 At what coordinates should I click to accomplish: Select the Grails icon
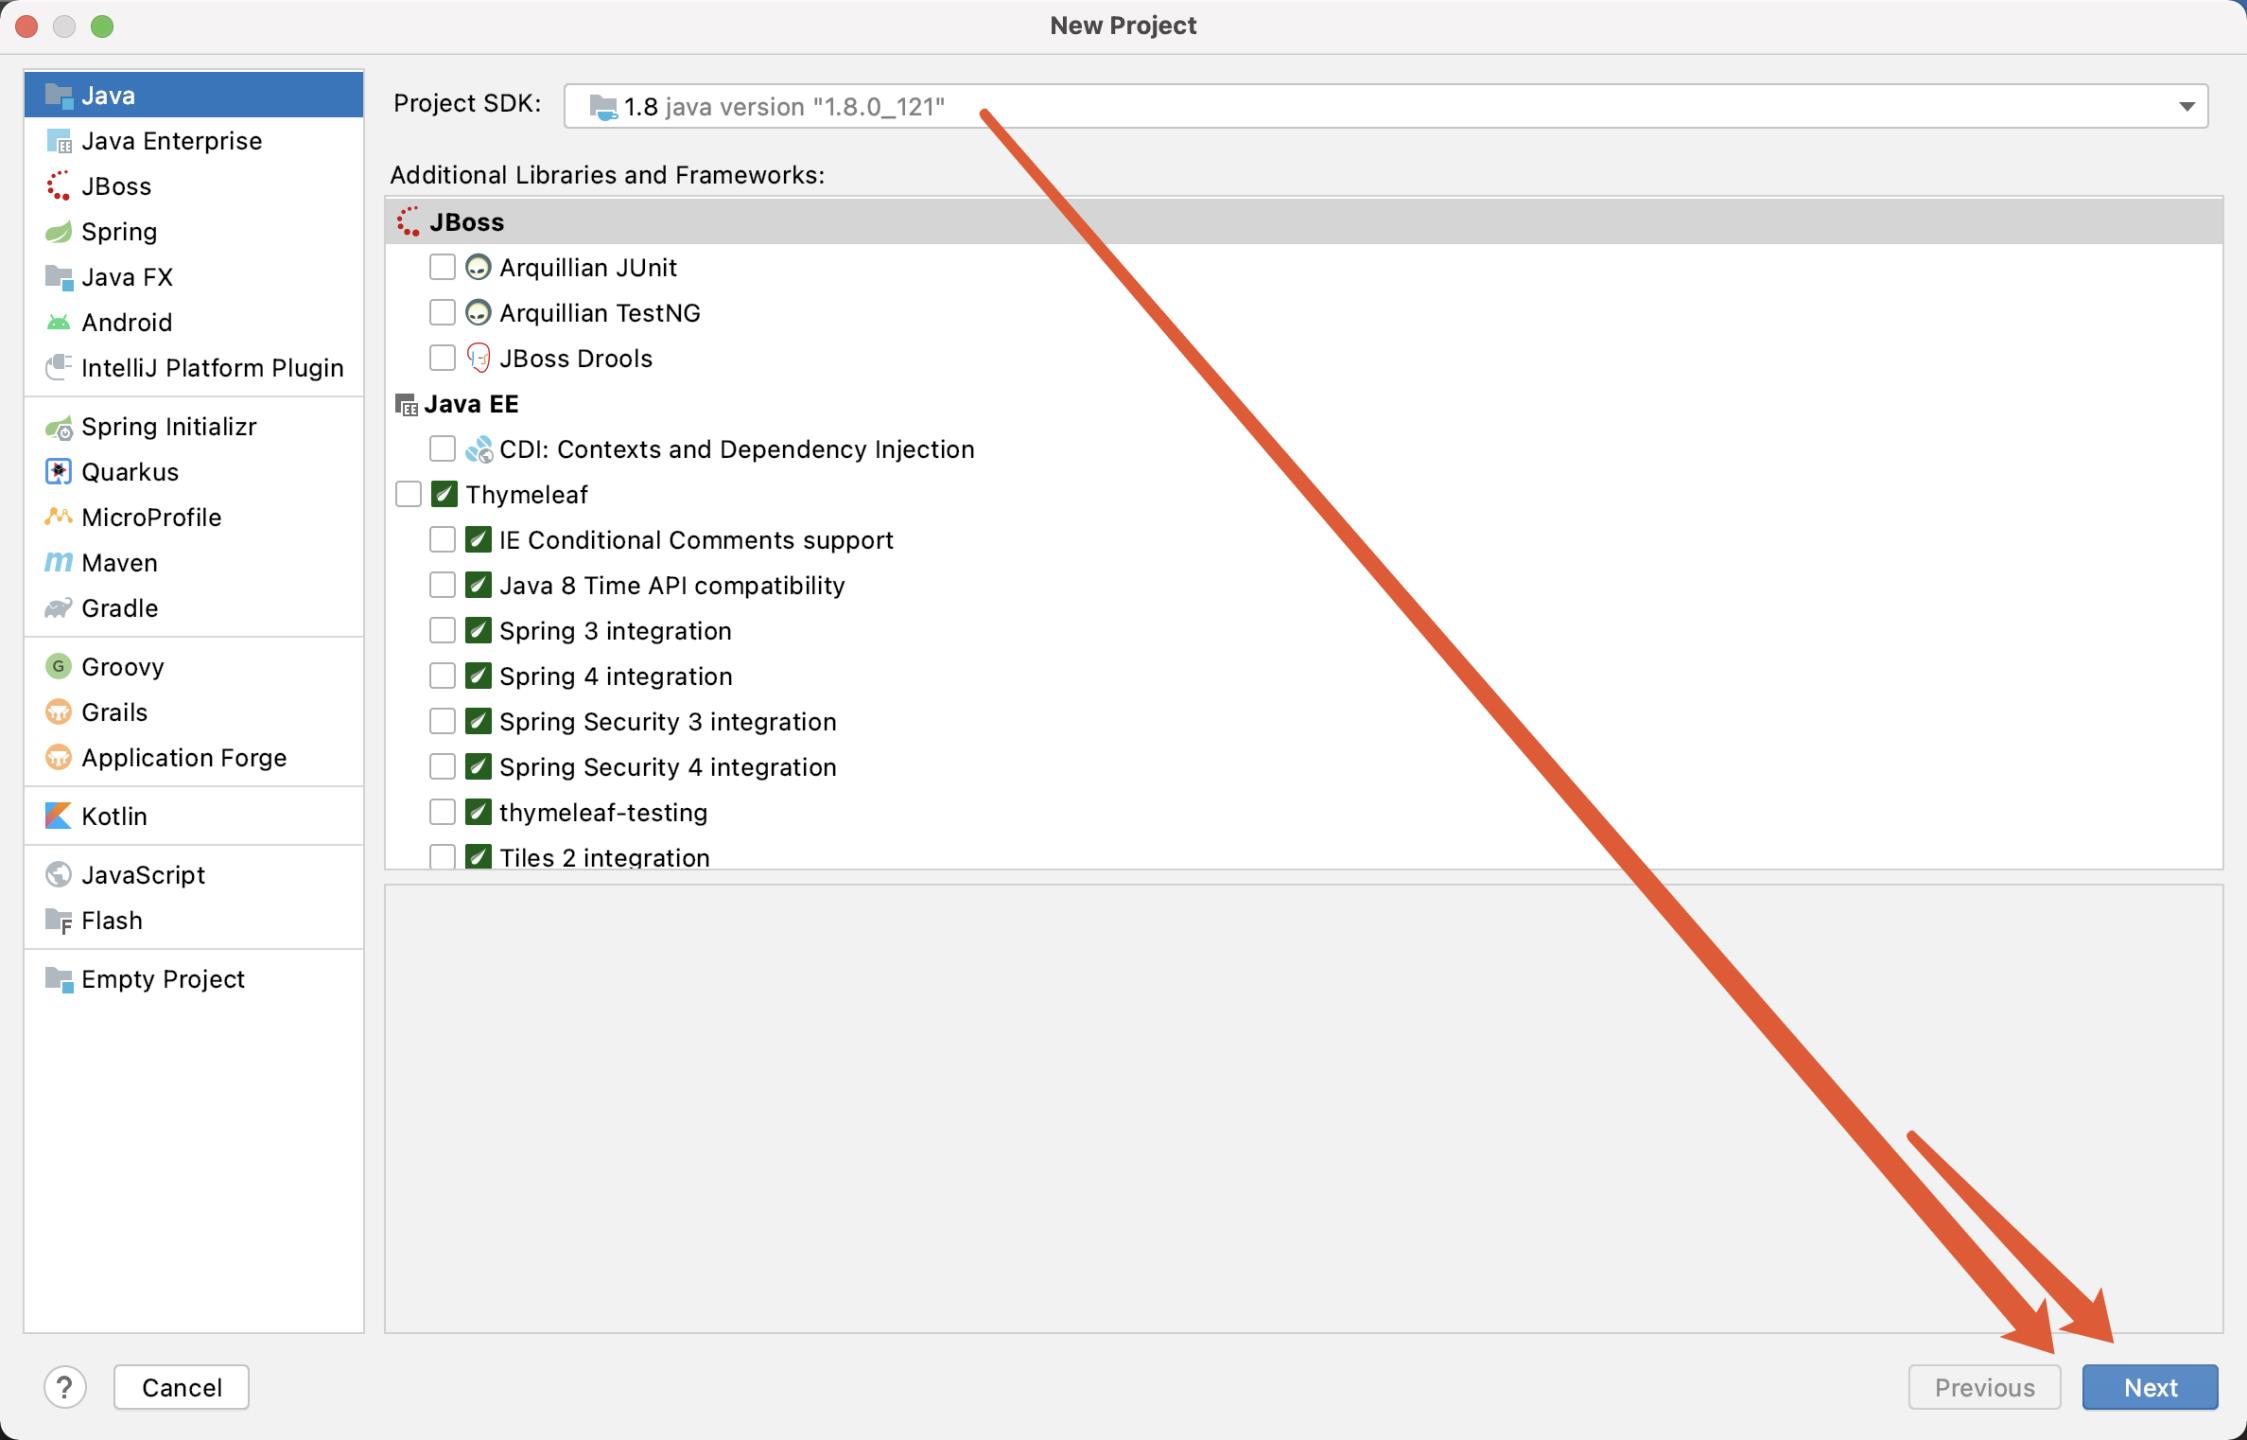[x=59, y=712]
